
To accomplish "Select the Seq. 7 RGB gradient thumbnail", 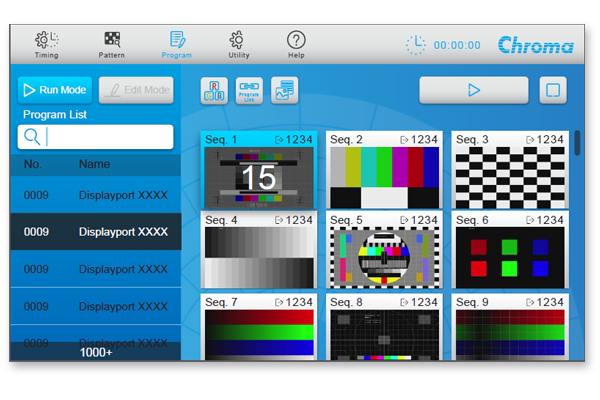I will pos(259,327).
